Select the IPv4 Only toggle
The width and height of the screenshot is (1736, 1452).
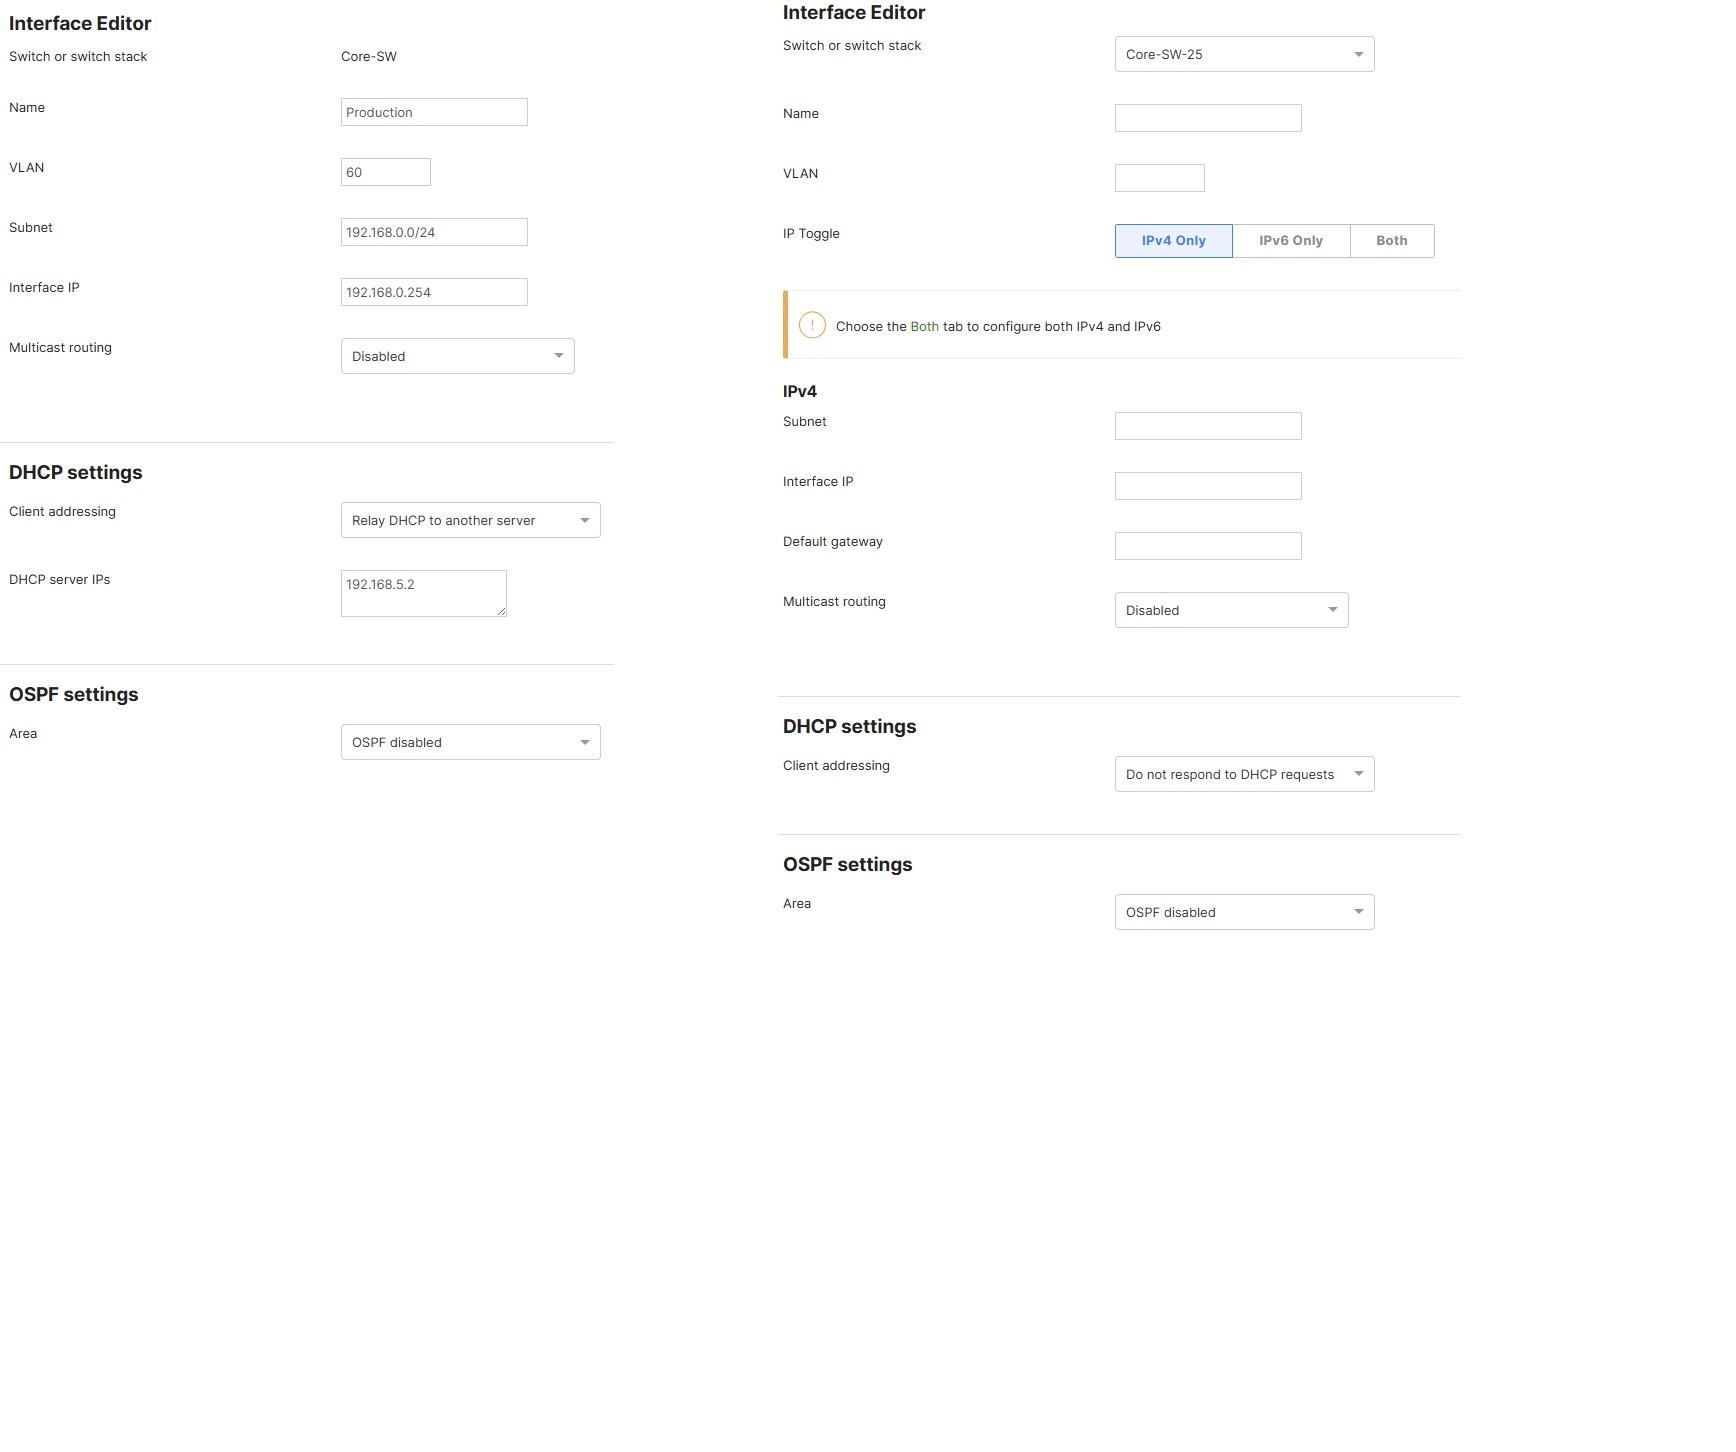pos(1174,240)
